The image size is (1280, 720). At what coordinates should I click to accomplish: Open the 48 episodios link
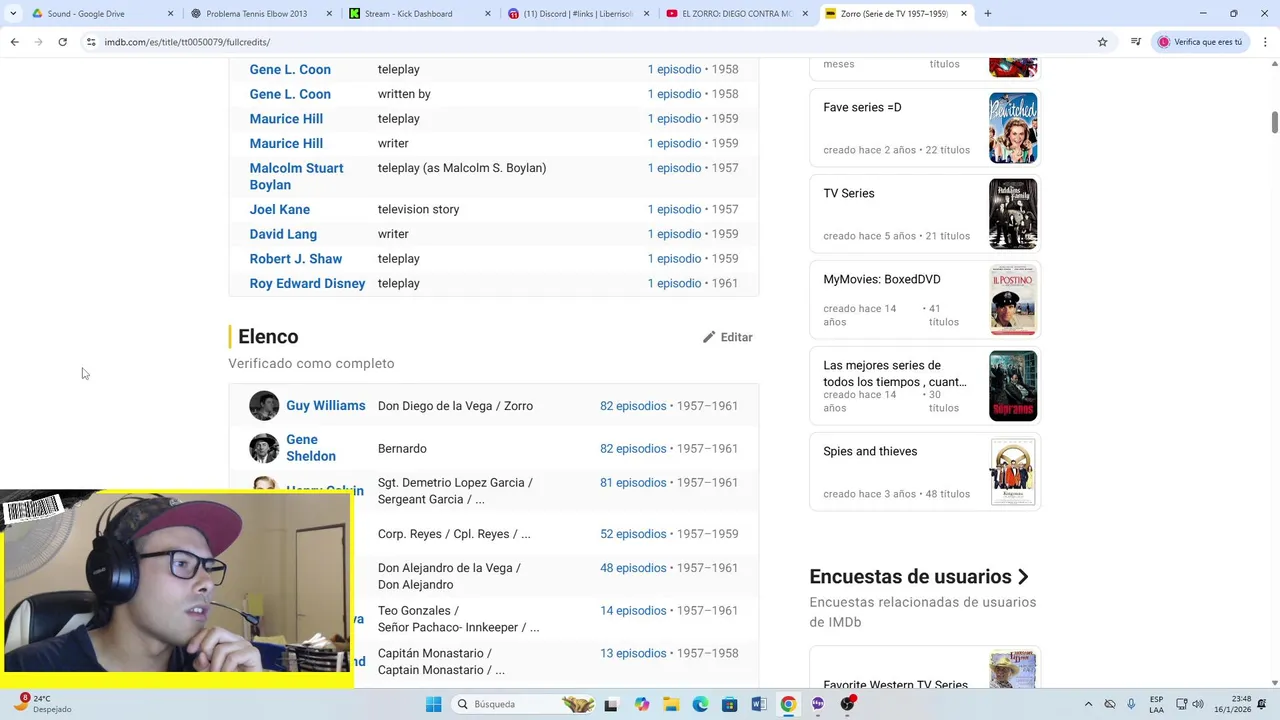pos(633,568)
